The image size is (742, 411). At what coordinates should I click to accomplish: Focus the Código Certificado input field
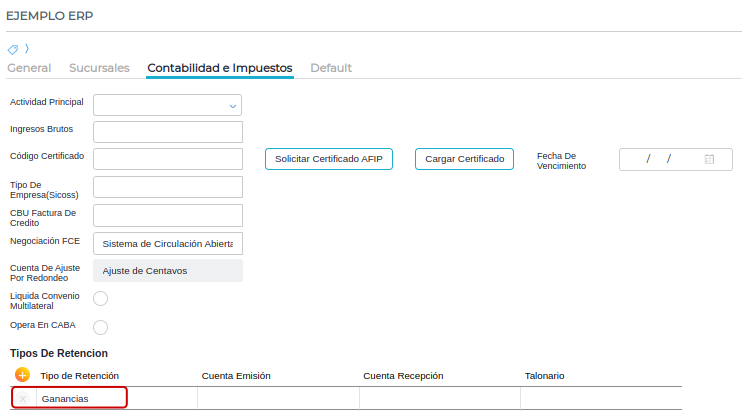pos(168,159)
